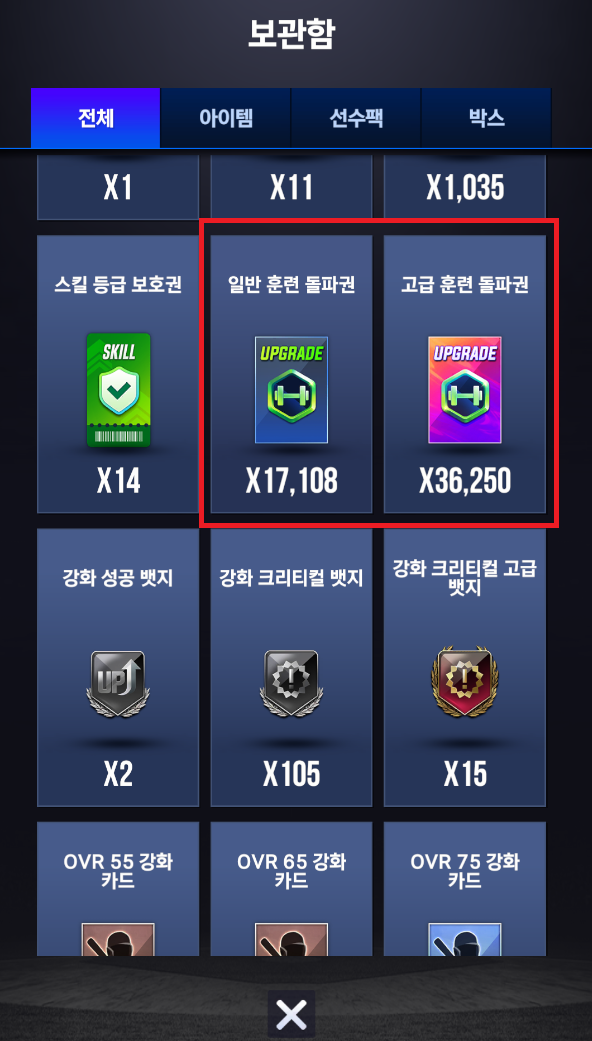
Task: Select the partially visible card showing X1
Action: (x=118, y=187)
